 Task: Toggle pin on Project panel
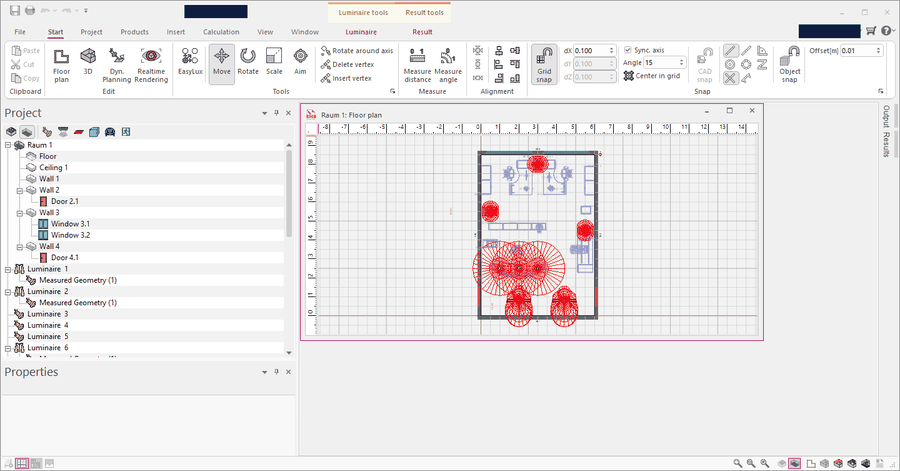point(276,113)
